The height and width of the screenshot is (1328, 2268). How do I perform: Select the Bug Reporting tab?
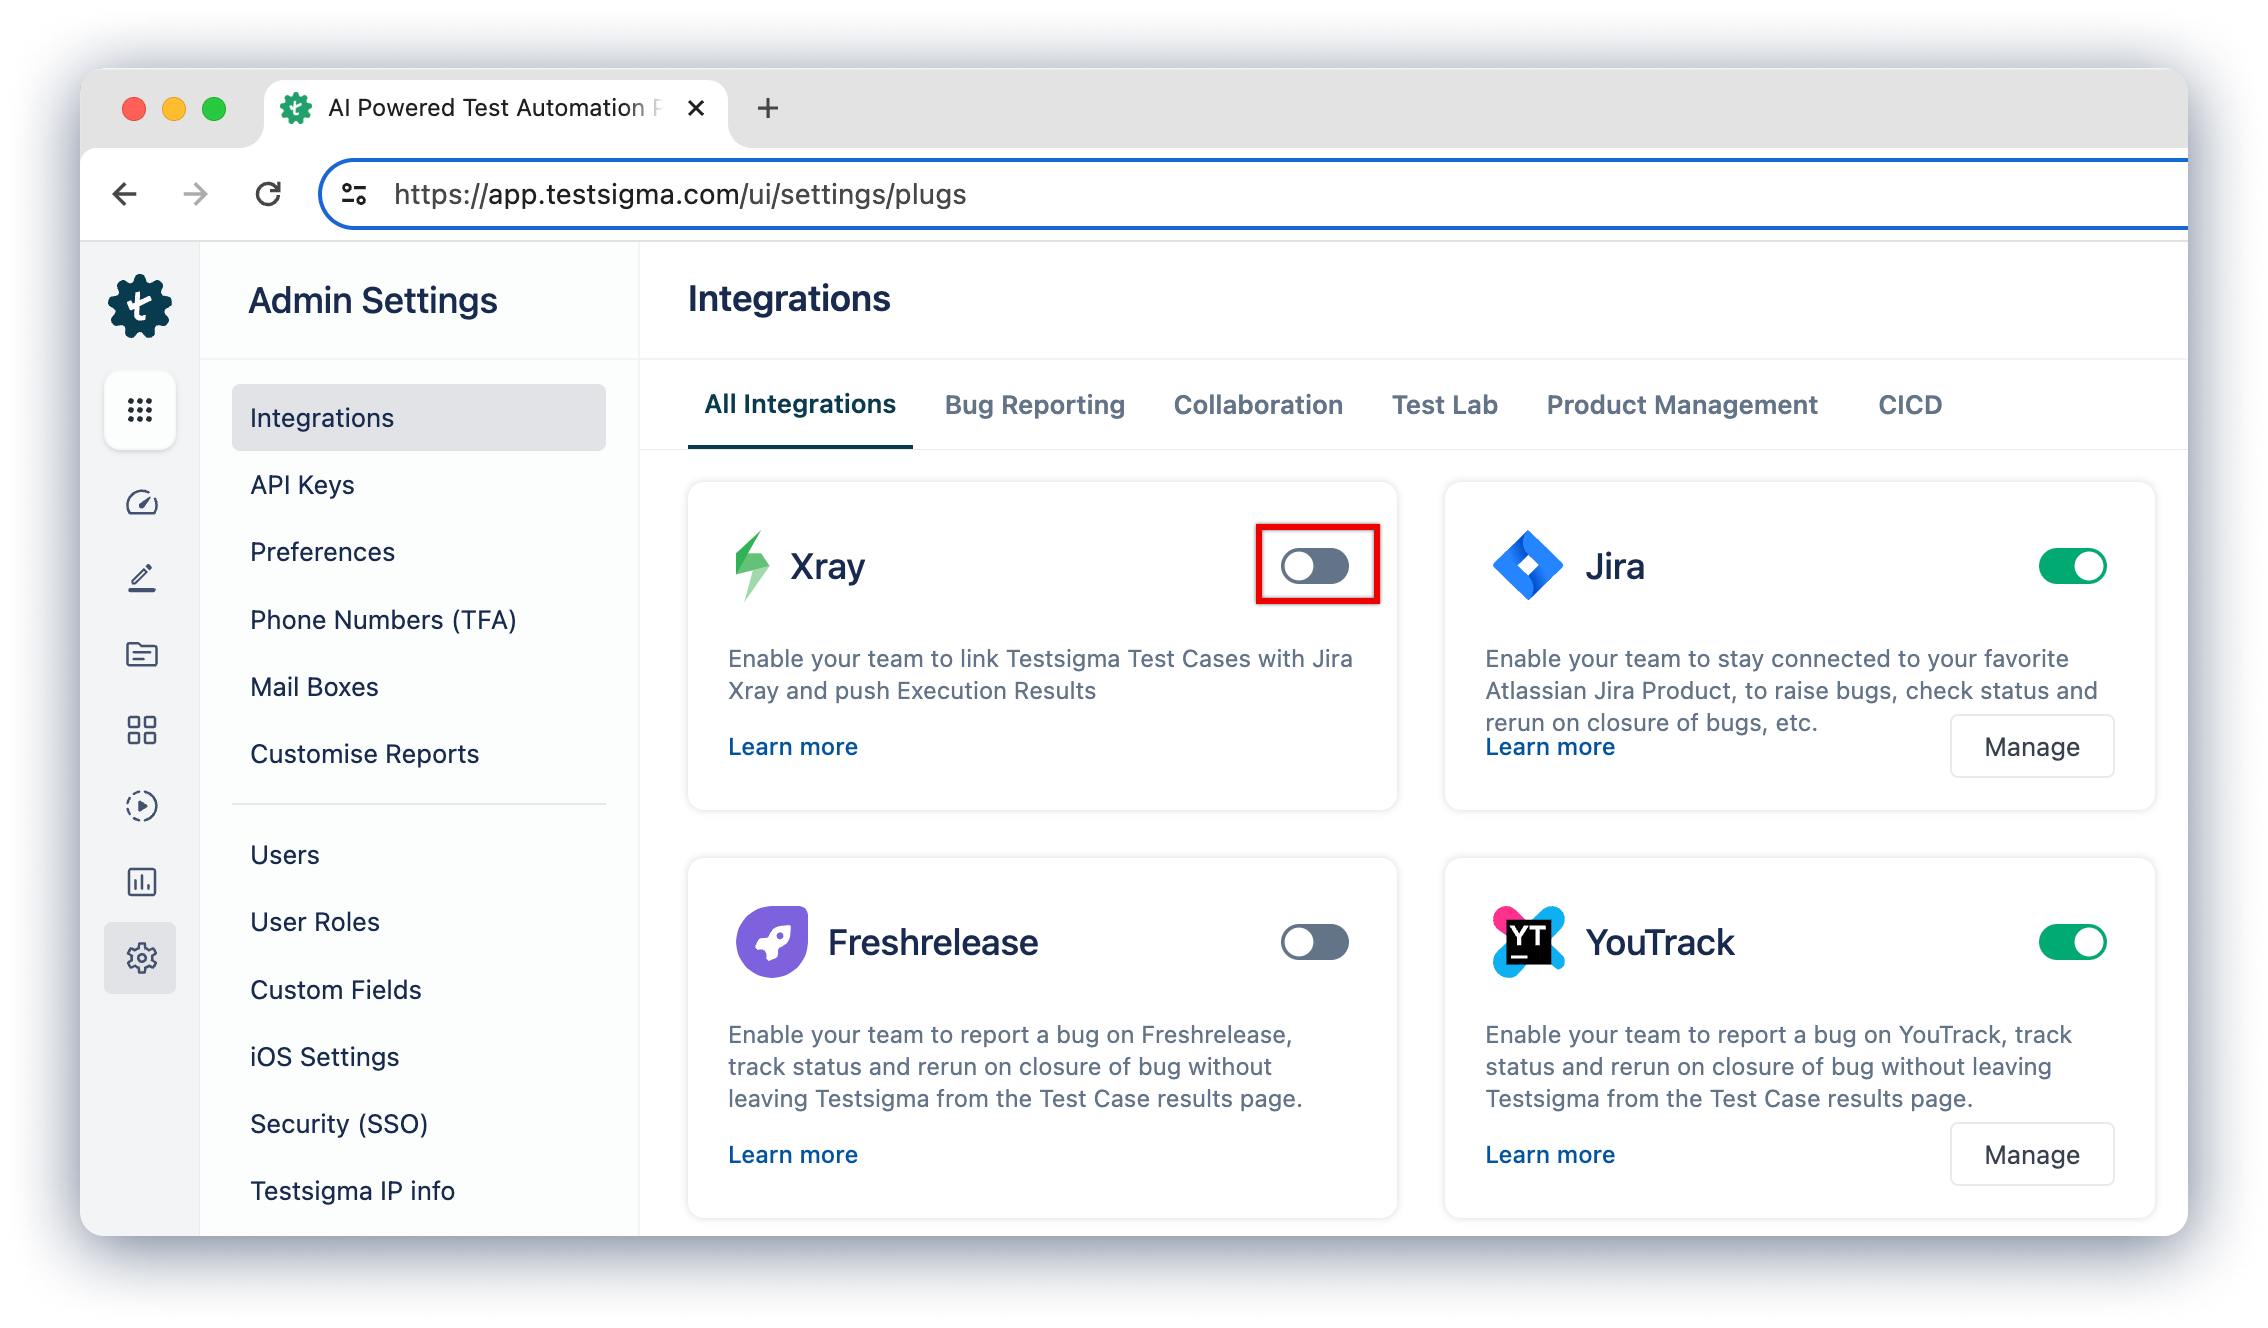pos(1034,405)
